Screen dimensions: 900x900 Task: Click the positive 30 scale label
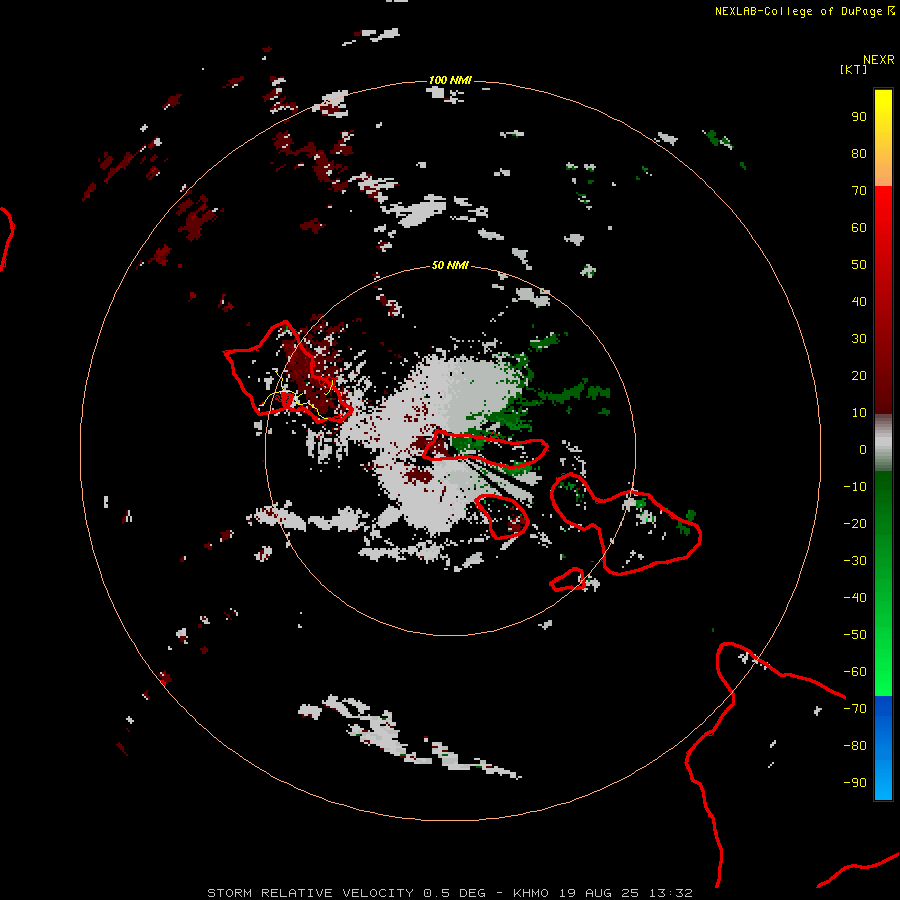pyautogui.click(x=859, y=339)
